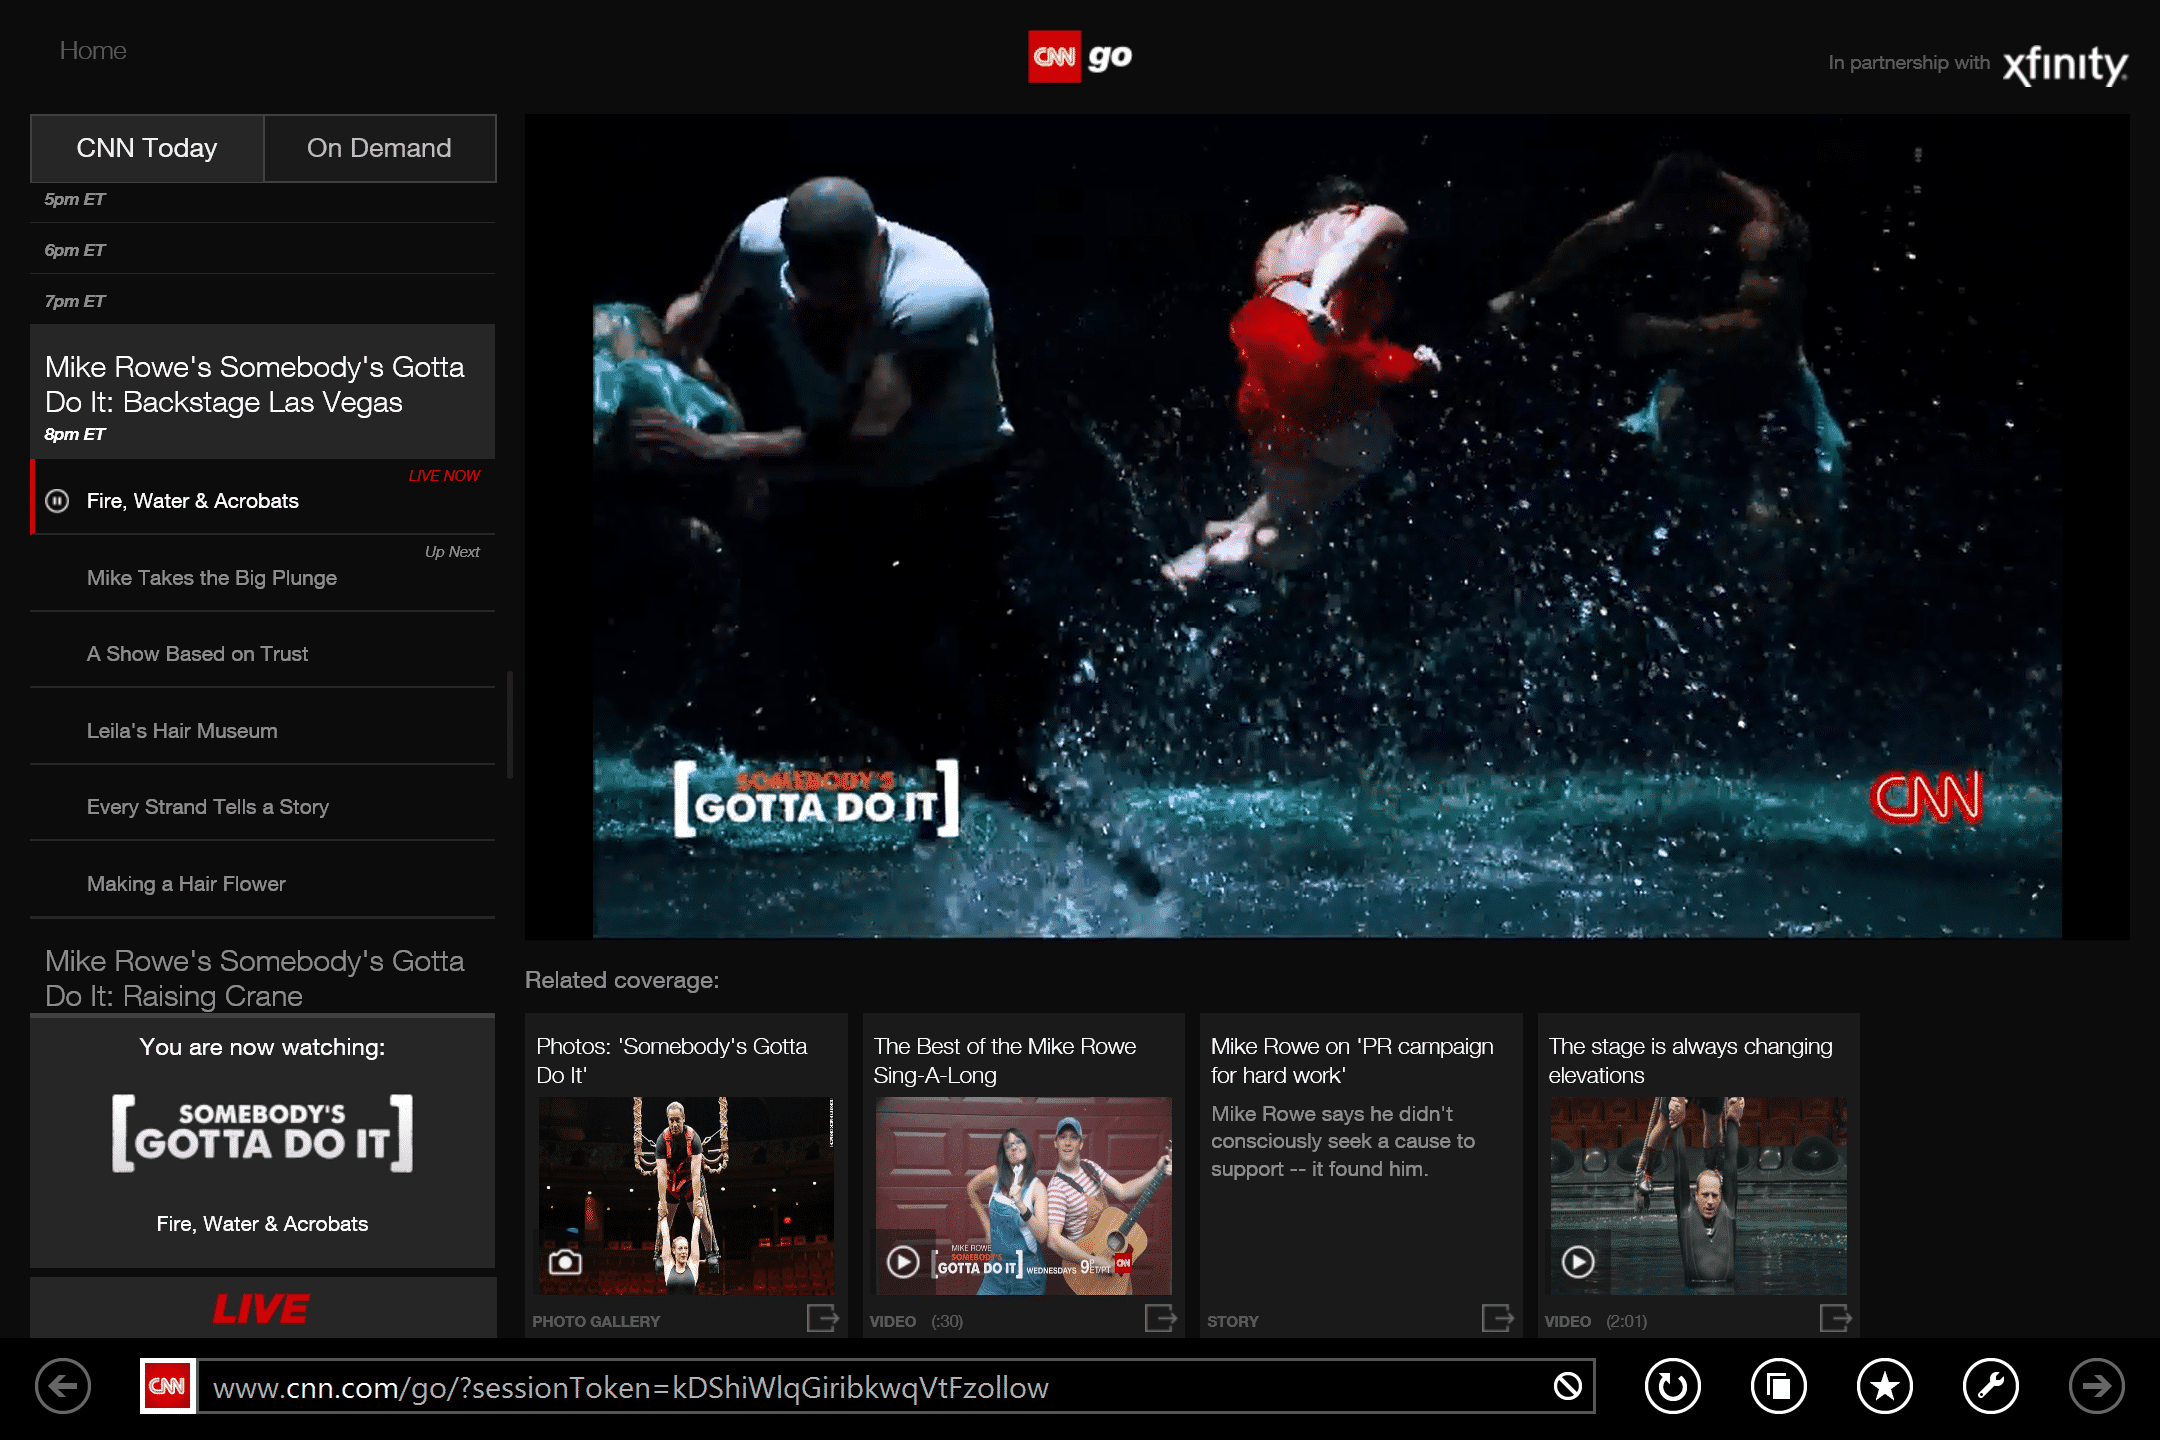Open the photo gallery card's share icon
2160x1440 pixels.
point(823,1319)
